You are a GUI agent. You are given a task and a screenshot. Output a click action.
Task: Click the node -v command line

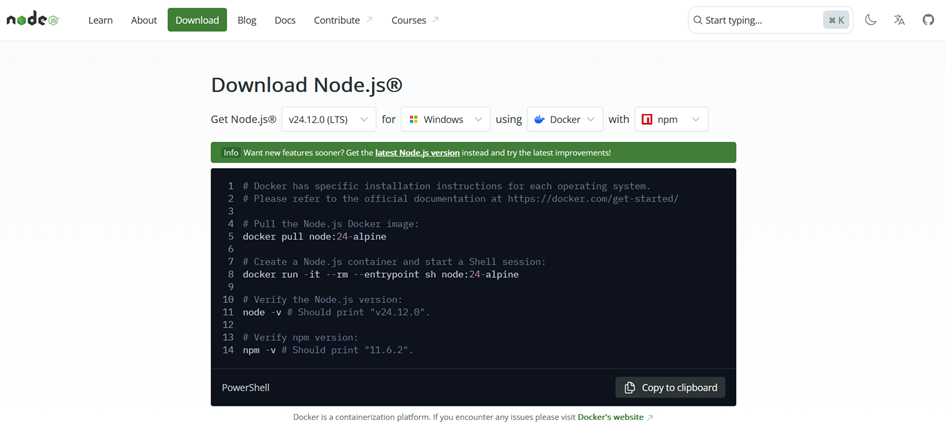pos(337,312)
